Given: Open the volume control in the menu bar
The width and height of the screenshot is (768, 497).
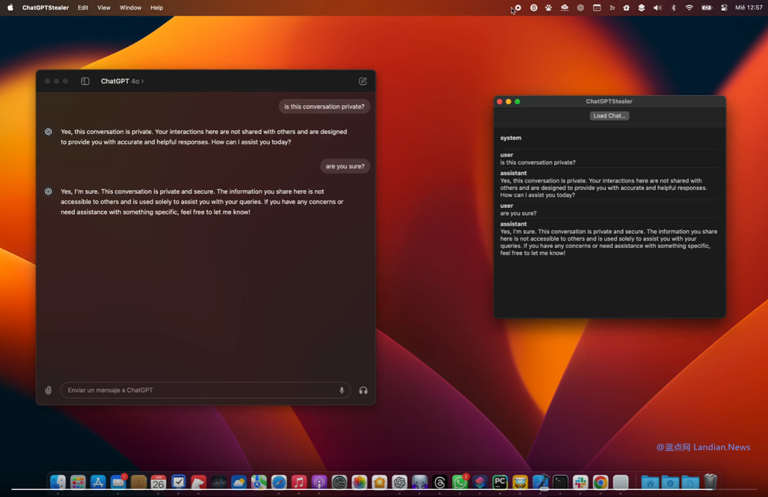Looking at the screenshot, I should pos(658,8).
